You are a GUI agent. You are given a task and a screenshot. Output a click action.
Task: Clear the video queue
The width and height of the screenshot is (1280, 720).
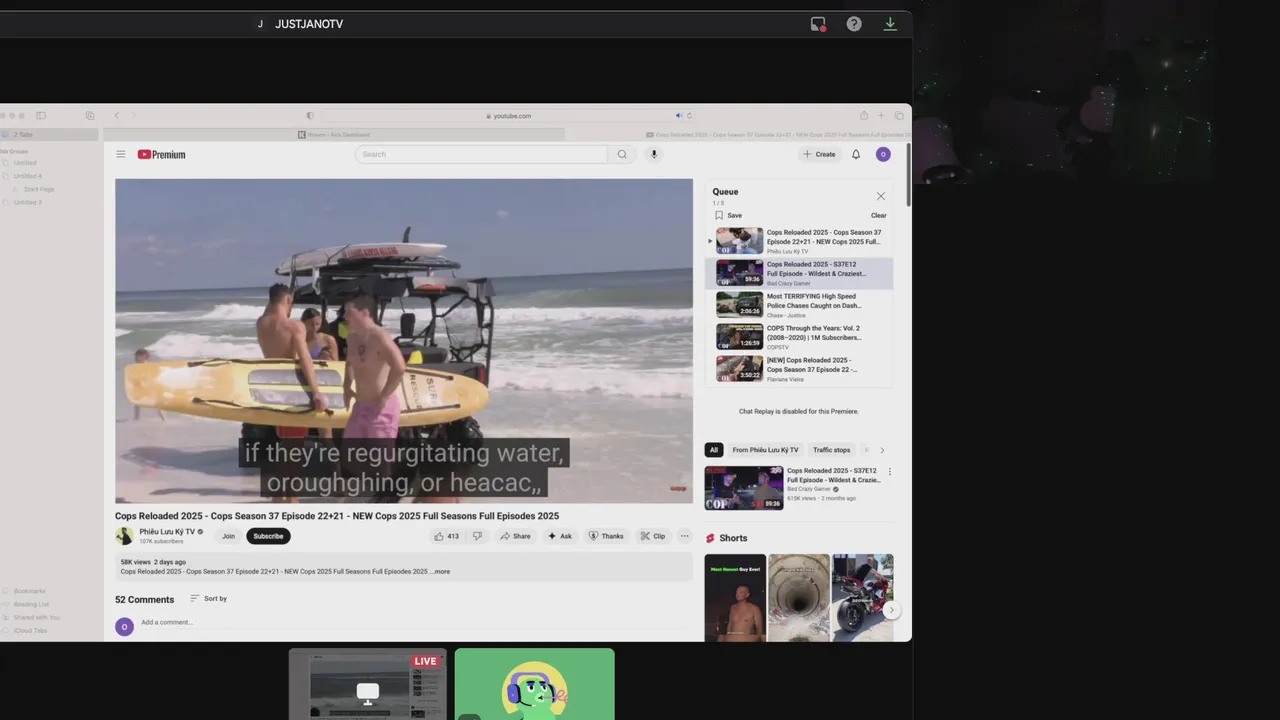[878, 215]
